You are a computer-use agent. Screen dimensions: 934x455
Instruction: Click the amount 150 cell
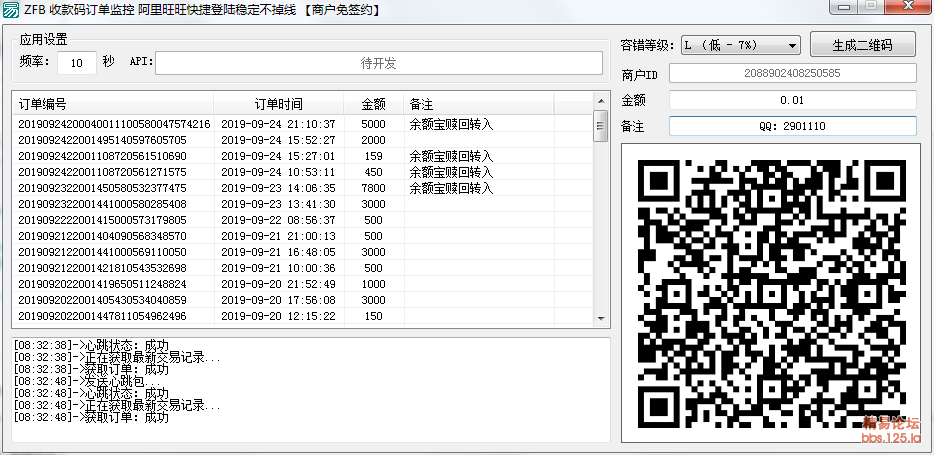point(373,316)
